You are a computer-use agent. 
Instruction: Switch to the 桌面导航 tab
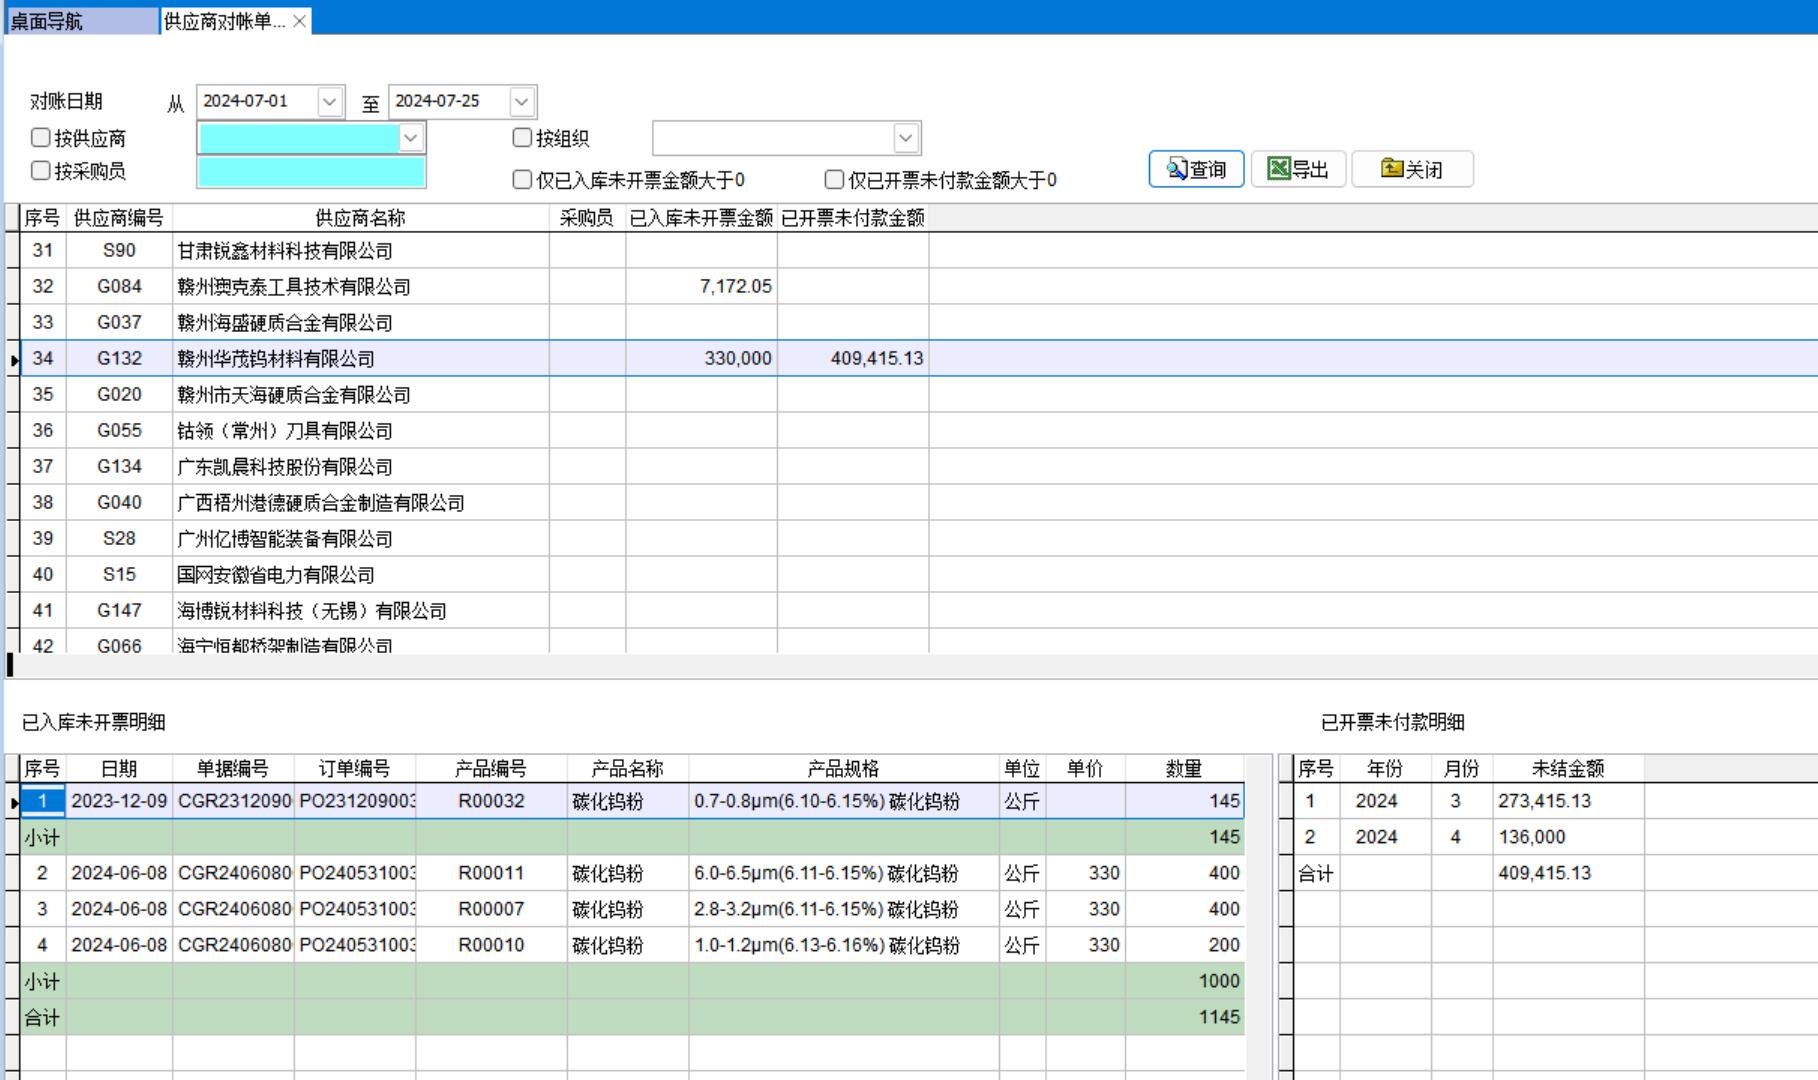(80, 21)
